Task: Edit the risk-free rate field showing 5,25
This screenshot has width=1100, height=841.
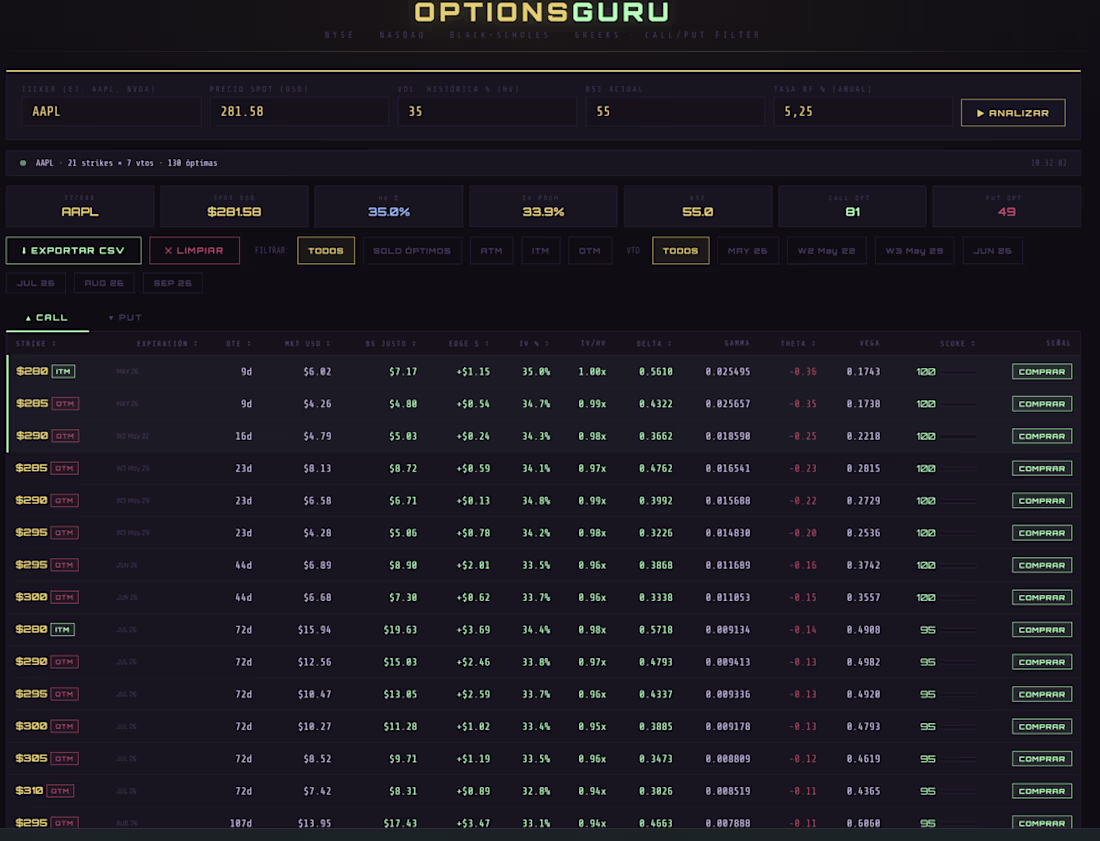Action: click(x=863, y=112)
